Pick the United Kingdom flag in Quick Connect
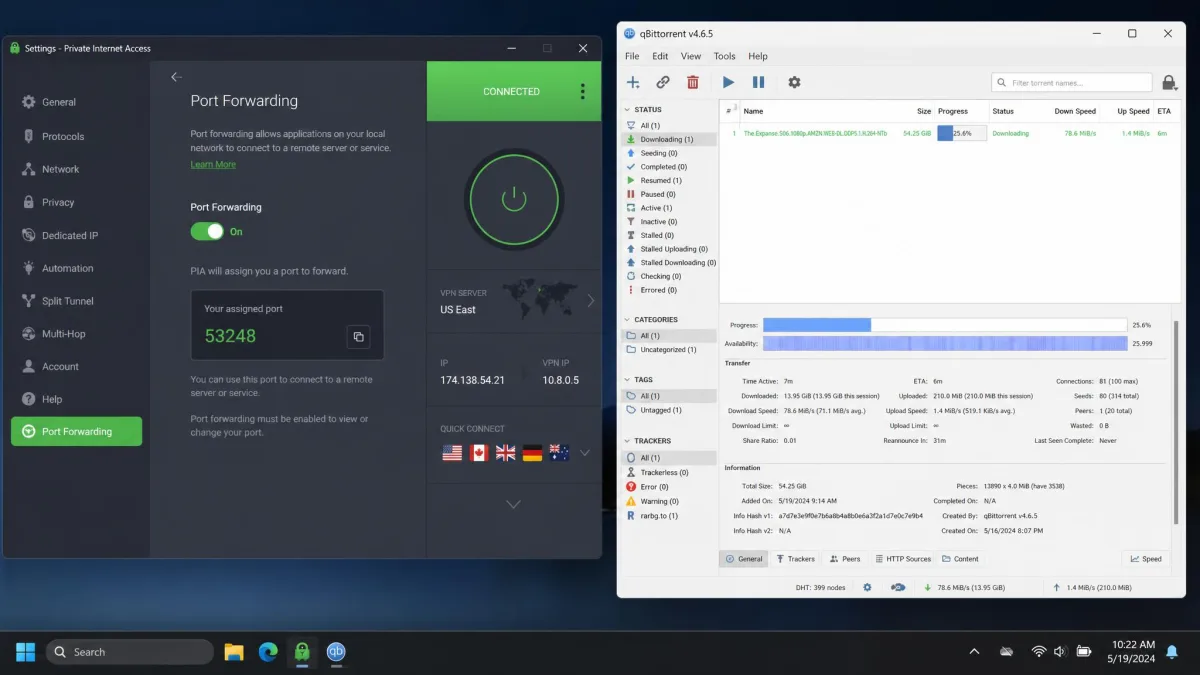This screenshot has width=1200, height=675. coord(506,453)
